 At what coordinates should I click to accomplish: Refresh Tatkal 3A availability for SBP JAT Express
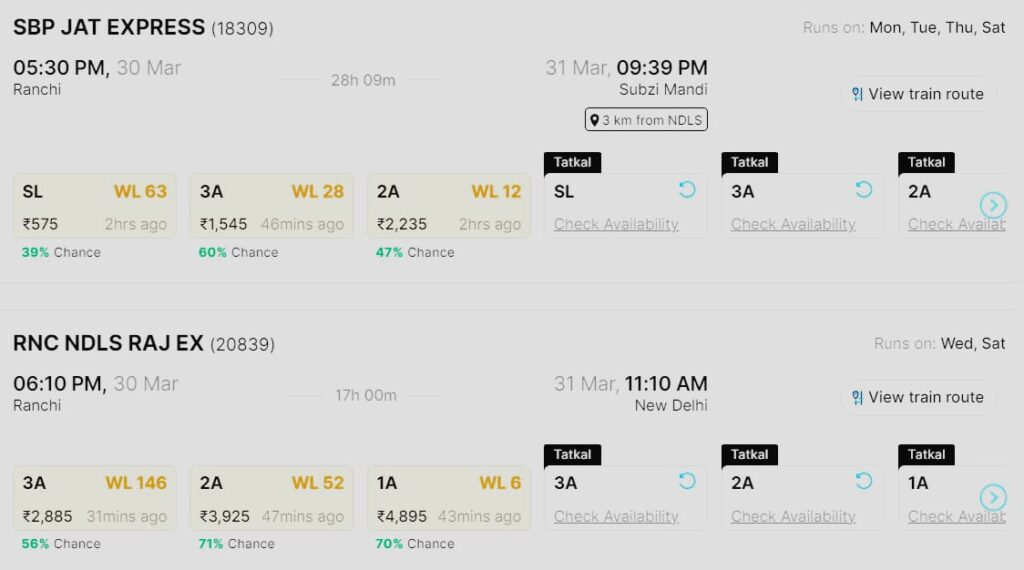864,190
